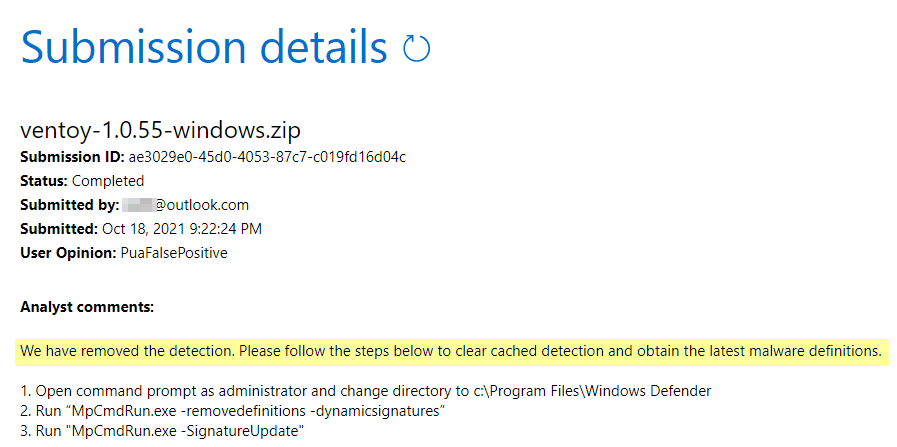
Task: Click the highlighted 'removed the detection' sentence
Action: coord(450,351)
